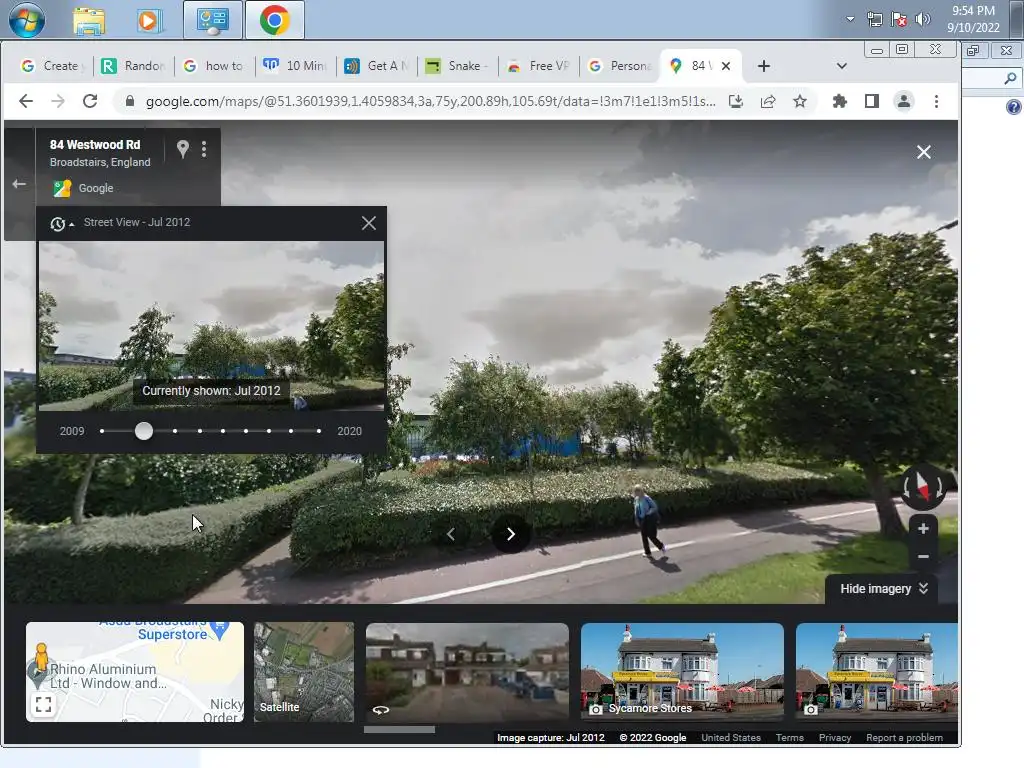Screen dimensions: 1024x768
Task: Open the Chrome profile avatar
Action: coord(904,101)
